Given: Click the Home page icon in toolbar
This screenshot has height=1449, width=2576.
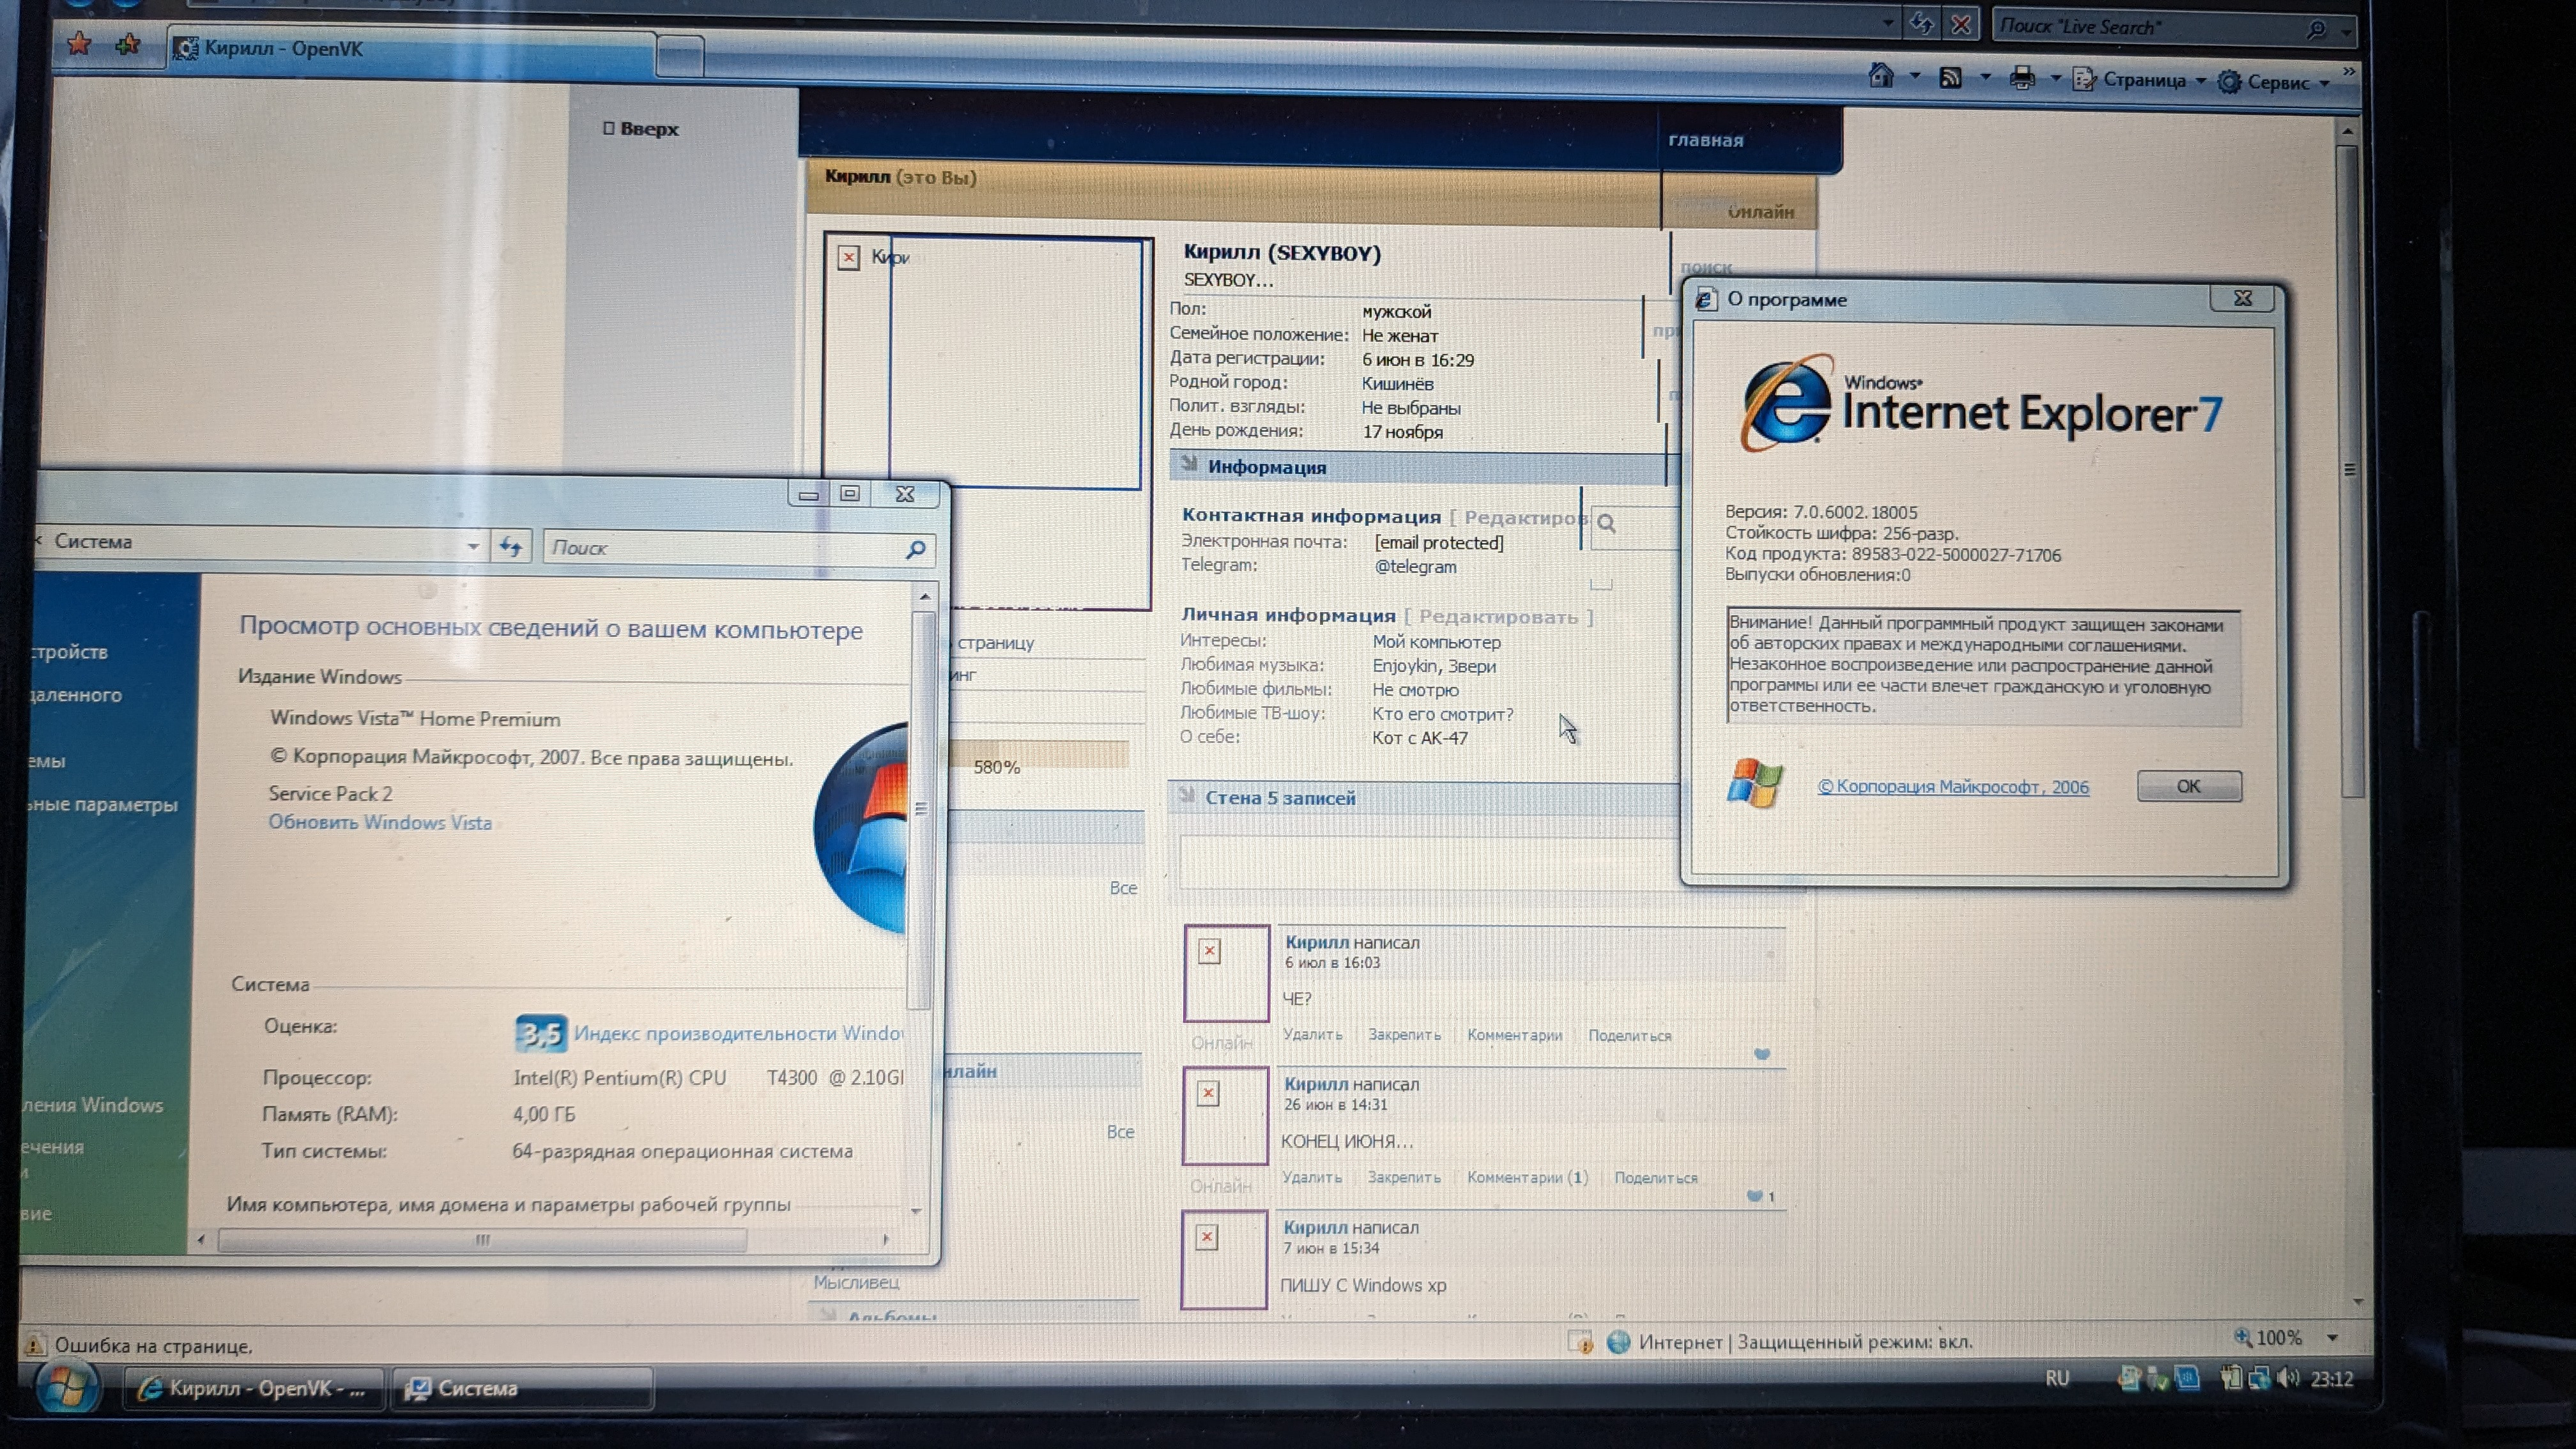Looking at the screenshot, I should [x=1881, y=77].
